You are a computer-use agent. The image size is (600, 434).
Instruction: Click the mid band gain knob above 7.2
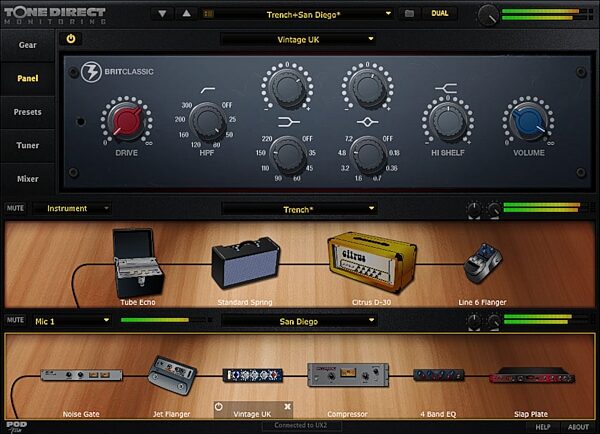[367, 88]
